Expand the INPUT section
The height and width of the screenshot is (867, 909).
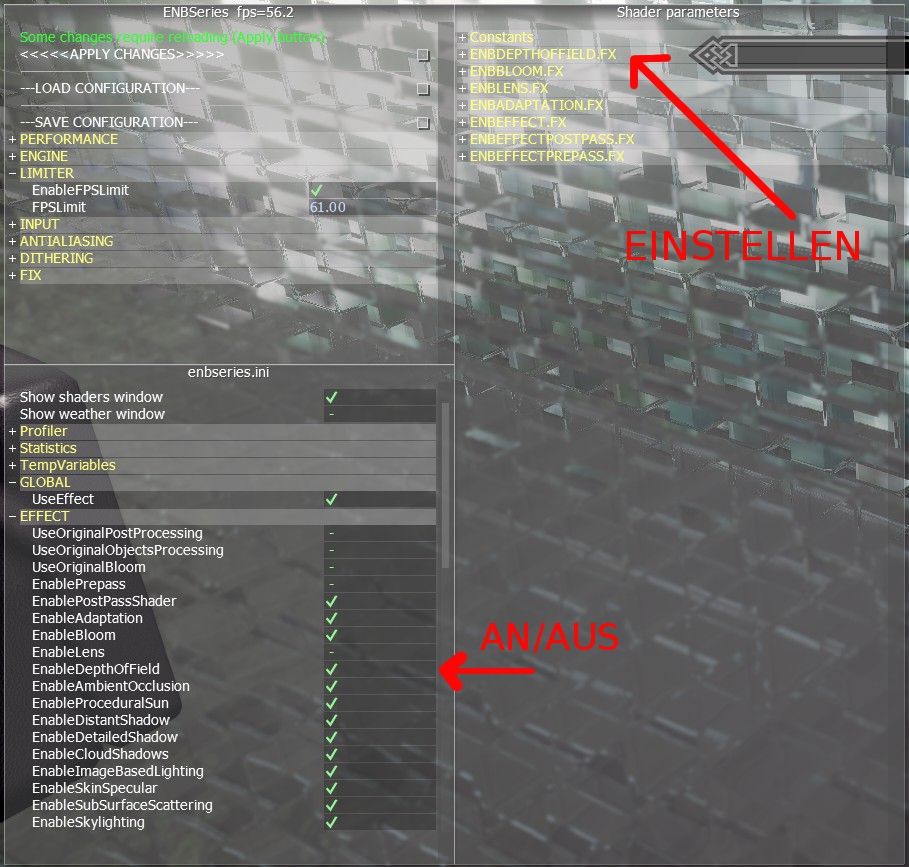pos(12,224)
